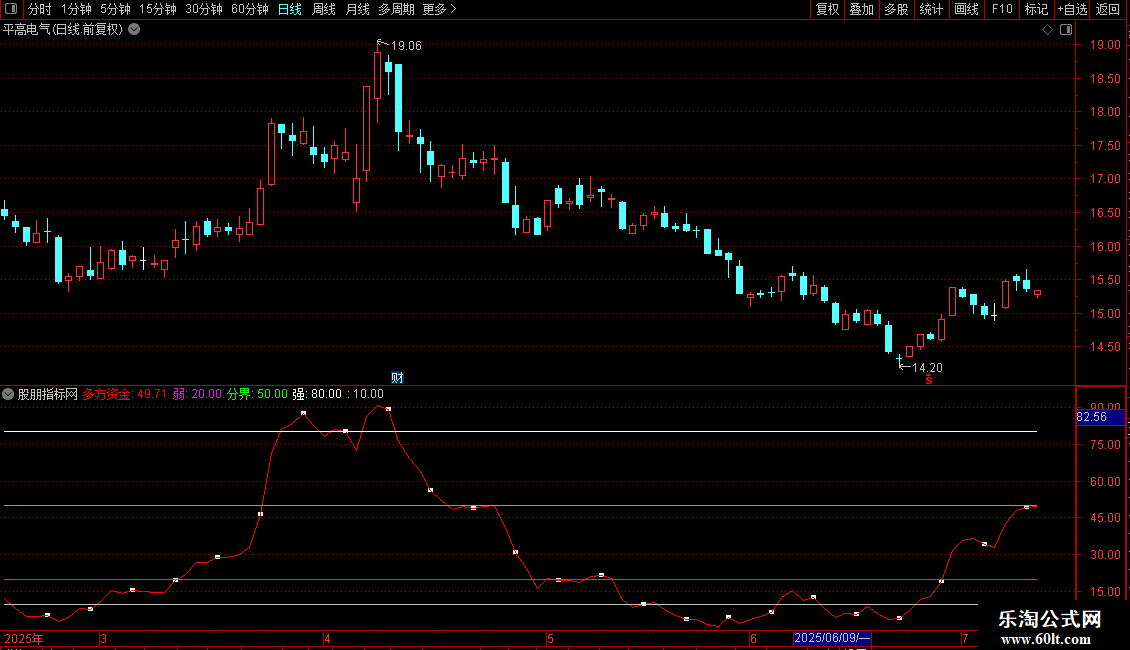
Task: Toggle the left sidebar panel icon
Action: pos(11,9)
